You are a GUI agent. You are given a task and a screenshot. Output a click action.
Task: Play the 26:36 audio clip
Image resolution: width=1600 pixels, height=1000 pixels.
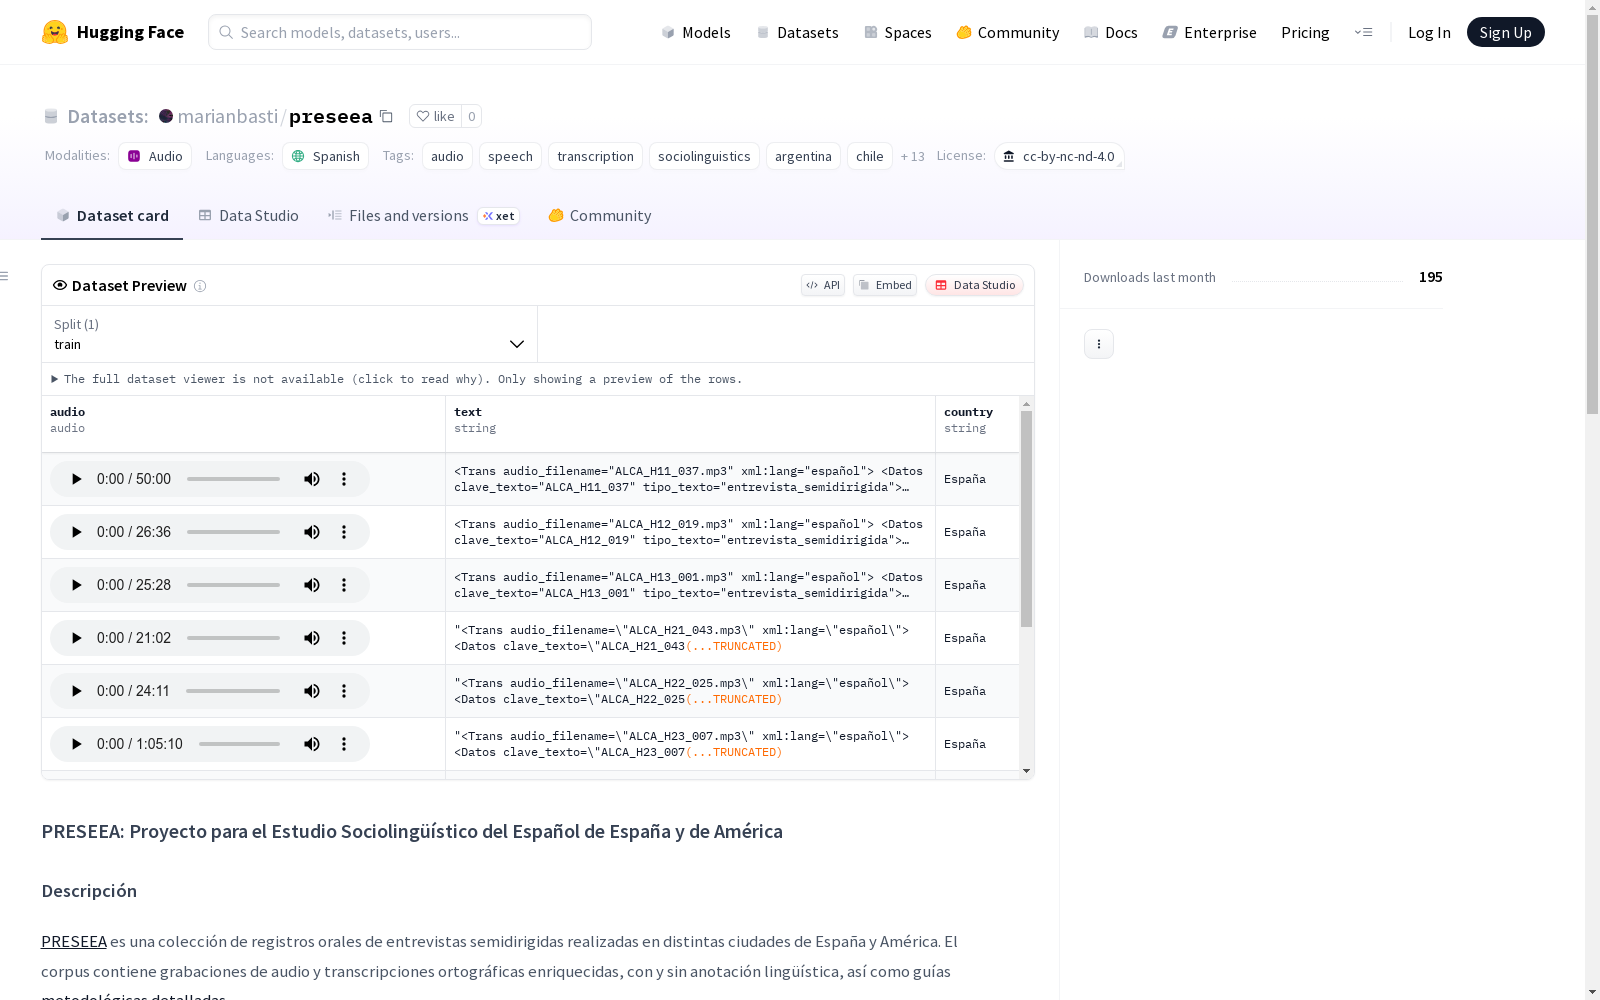click(x=76, y=532)
